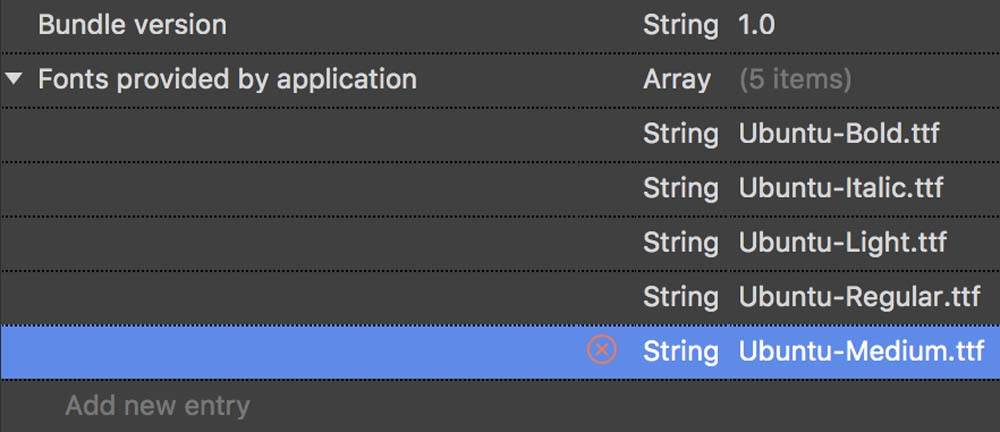Viewport: 1000px width, 432px height.
Task: Click the String type beside Ubuntu-Bold.ttf
Action: point(680,133)
